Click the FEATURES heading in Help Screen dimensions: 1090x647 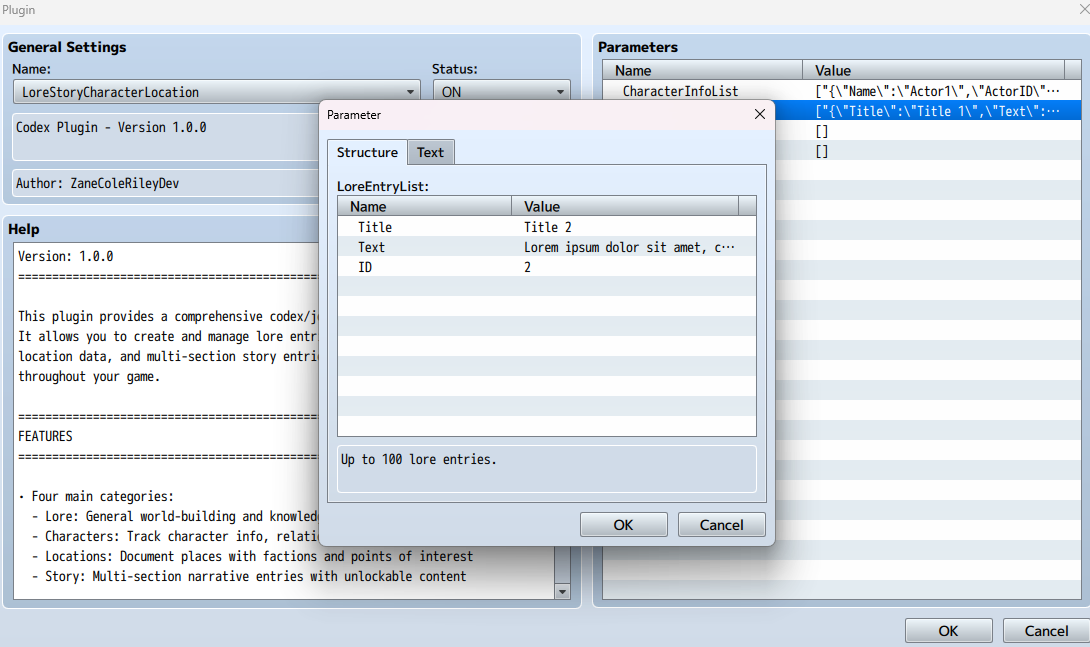click(45, 436)
